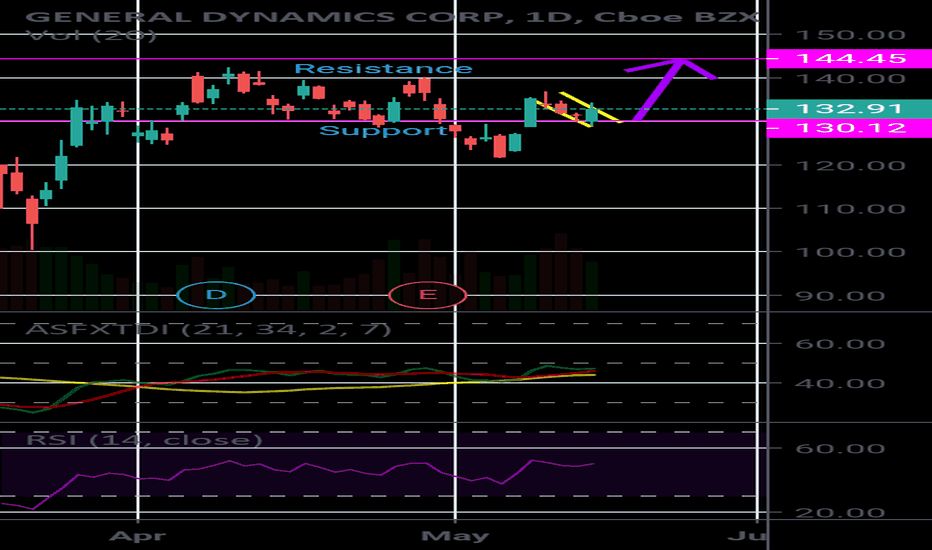Click the 120.00 price axis label
932x550 pixels.
851,165
